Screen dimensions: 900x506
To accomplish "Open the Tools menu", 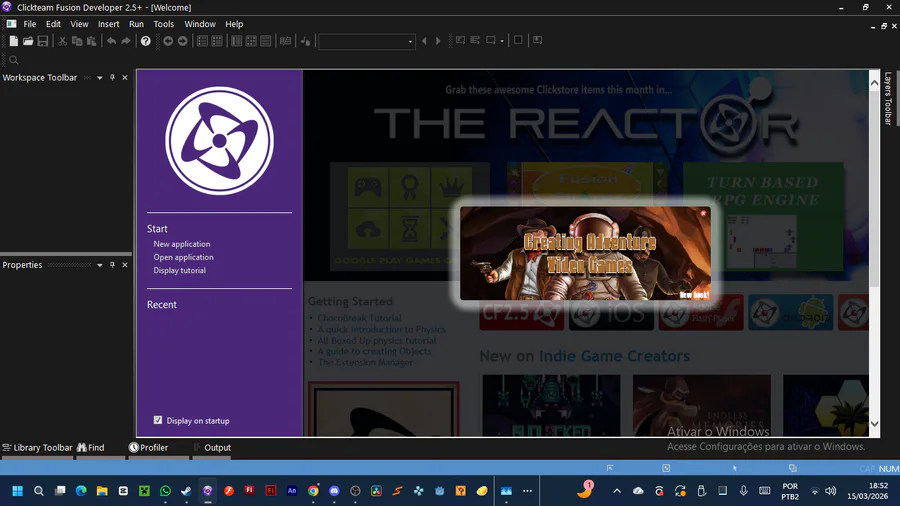I will [164, 24].
